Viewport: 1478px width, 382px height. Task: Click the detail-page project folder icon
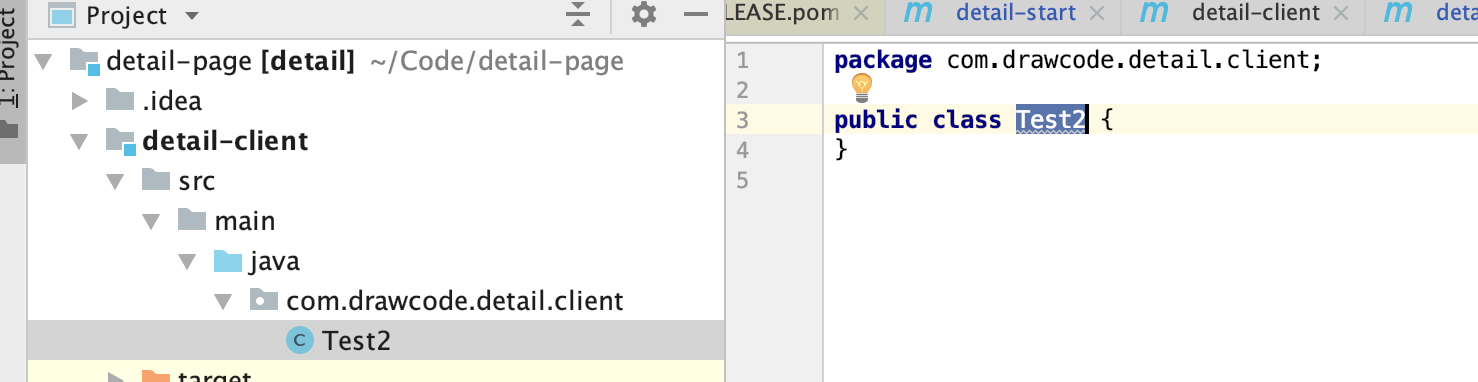coord(85,62)
